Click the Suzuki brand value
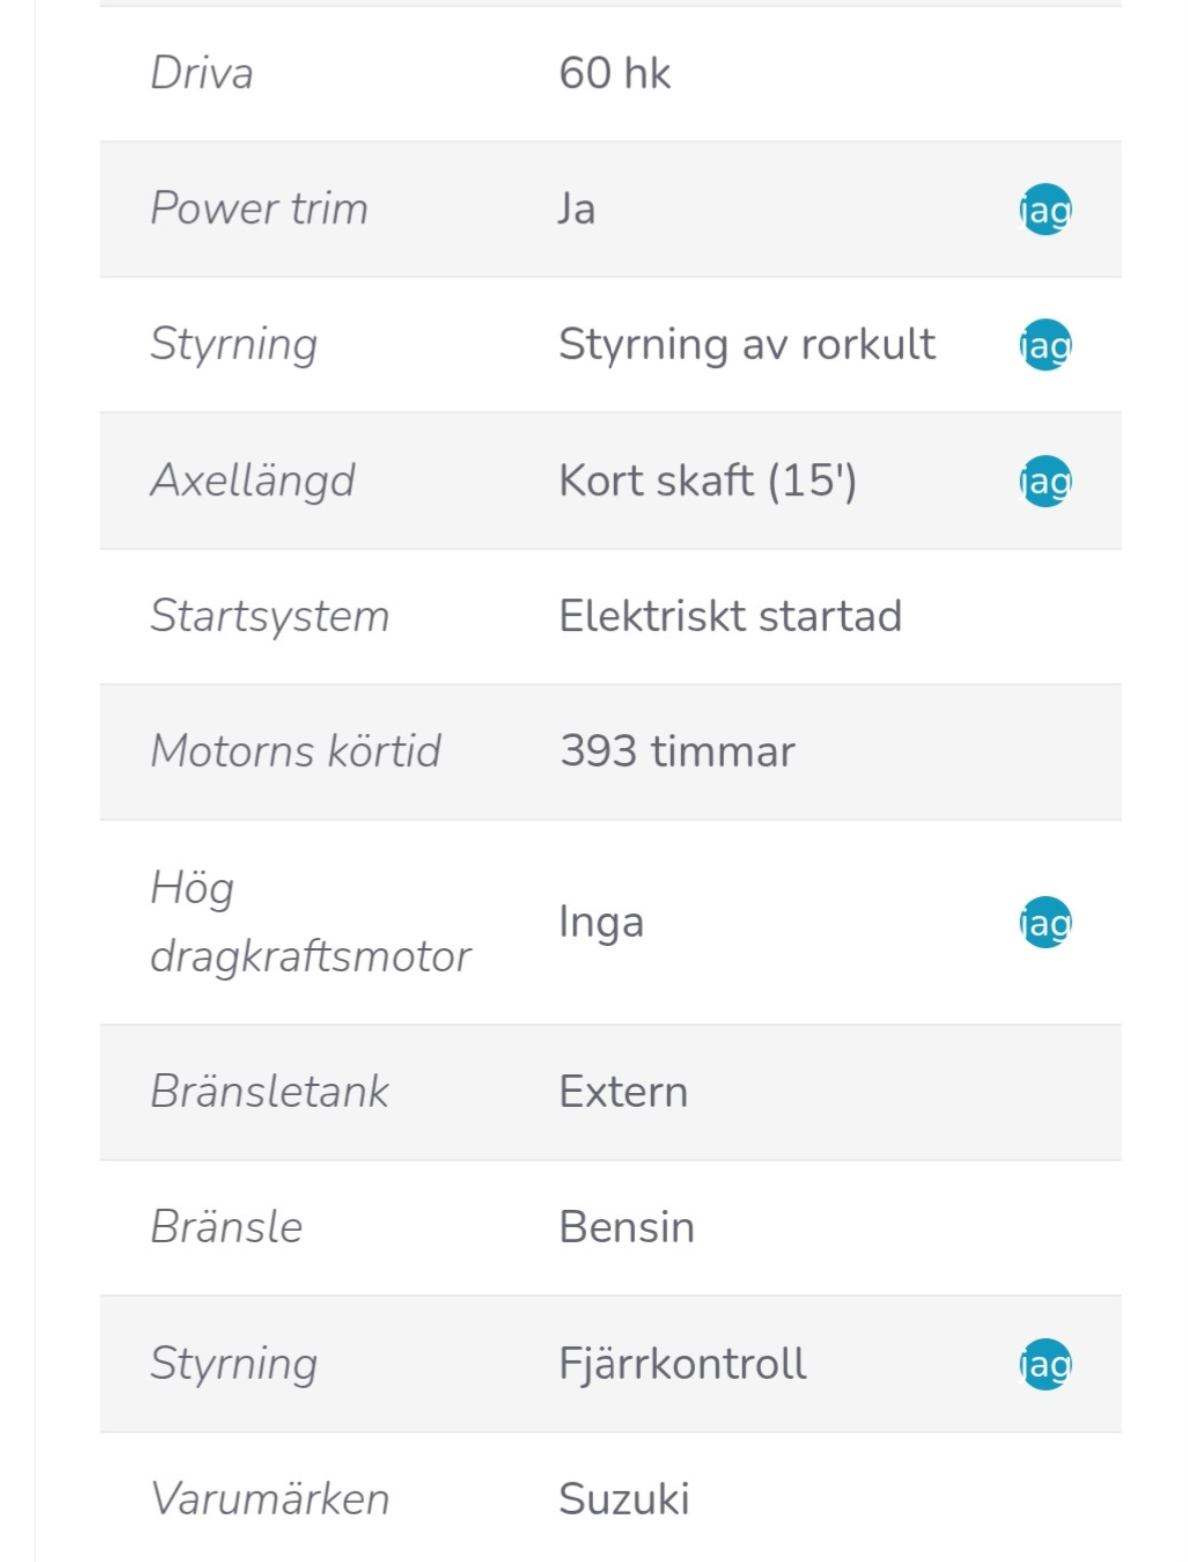1188x1562 pixels. pos(624,1499)
